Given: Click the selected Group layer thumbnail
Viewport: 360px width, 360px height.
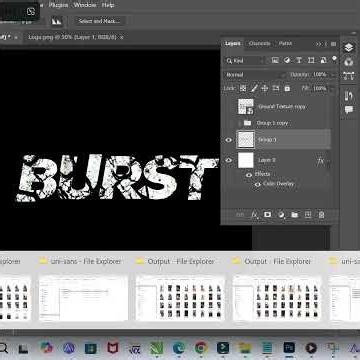Looking at the screenshot, I should [x=246, y=140].
